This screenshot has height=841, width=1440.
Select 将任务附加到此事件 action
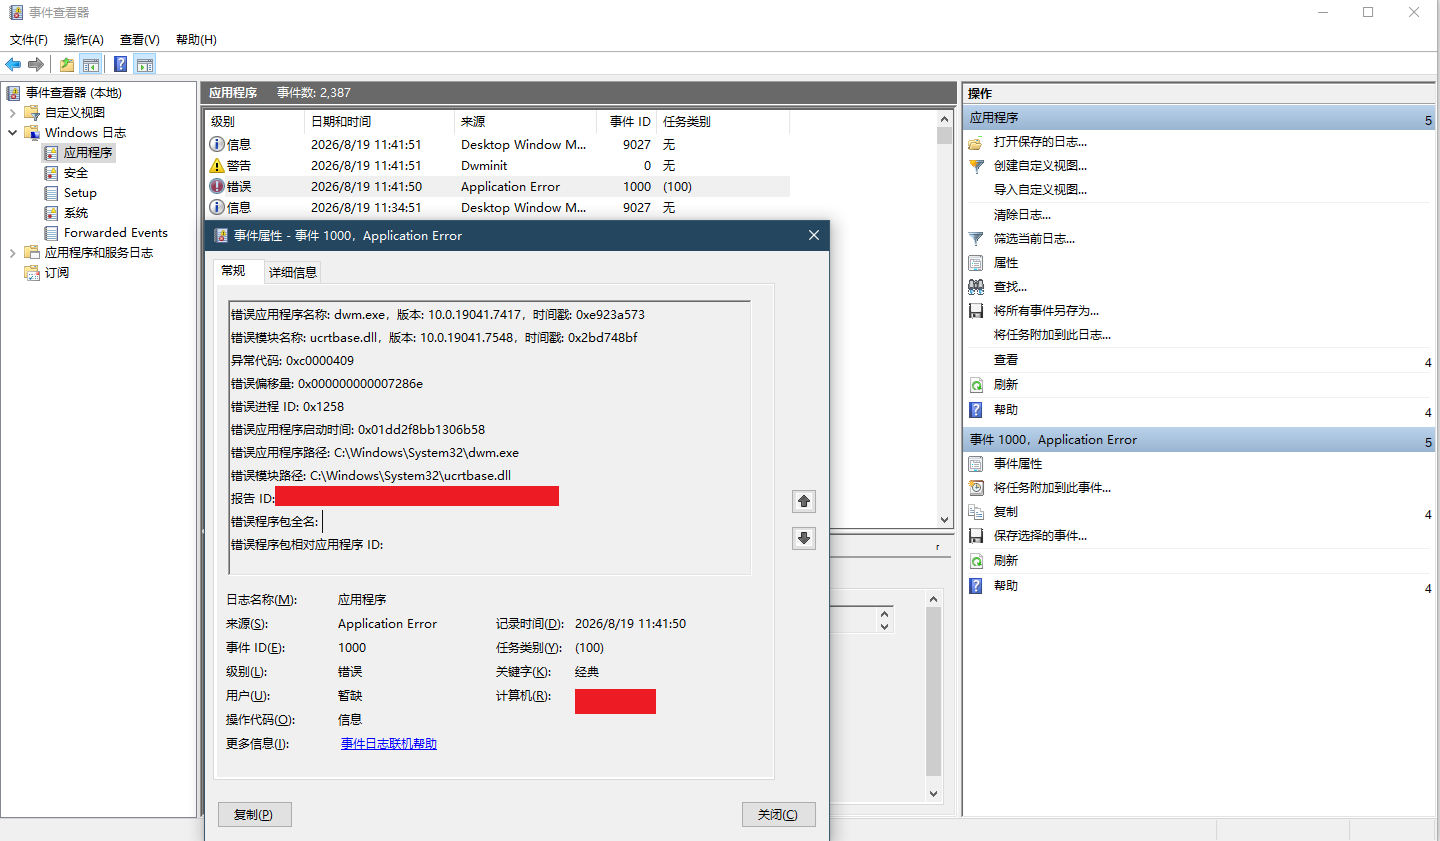point(1052,488)
